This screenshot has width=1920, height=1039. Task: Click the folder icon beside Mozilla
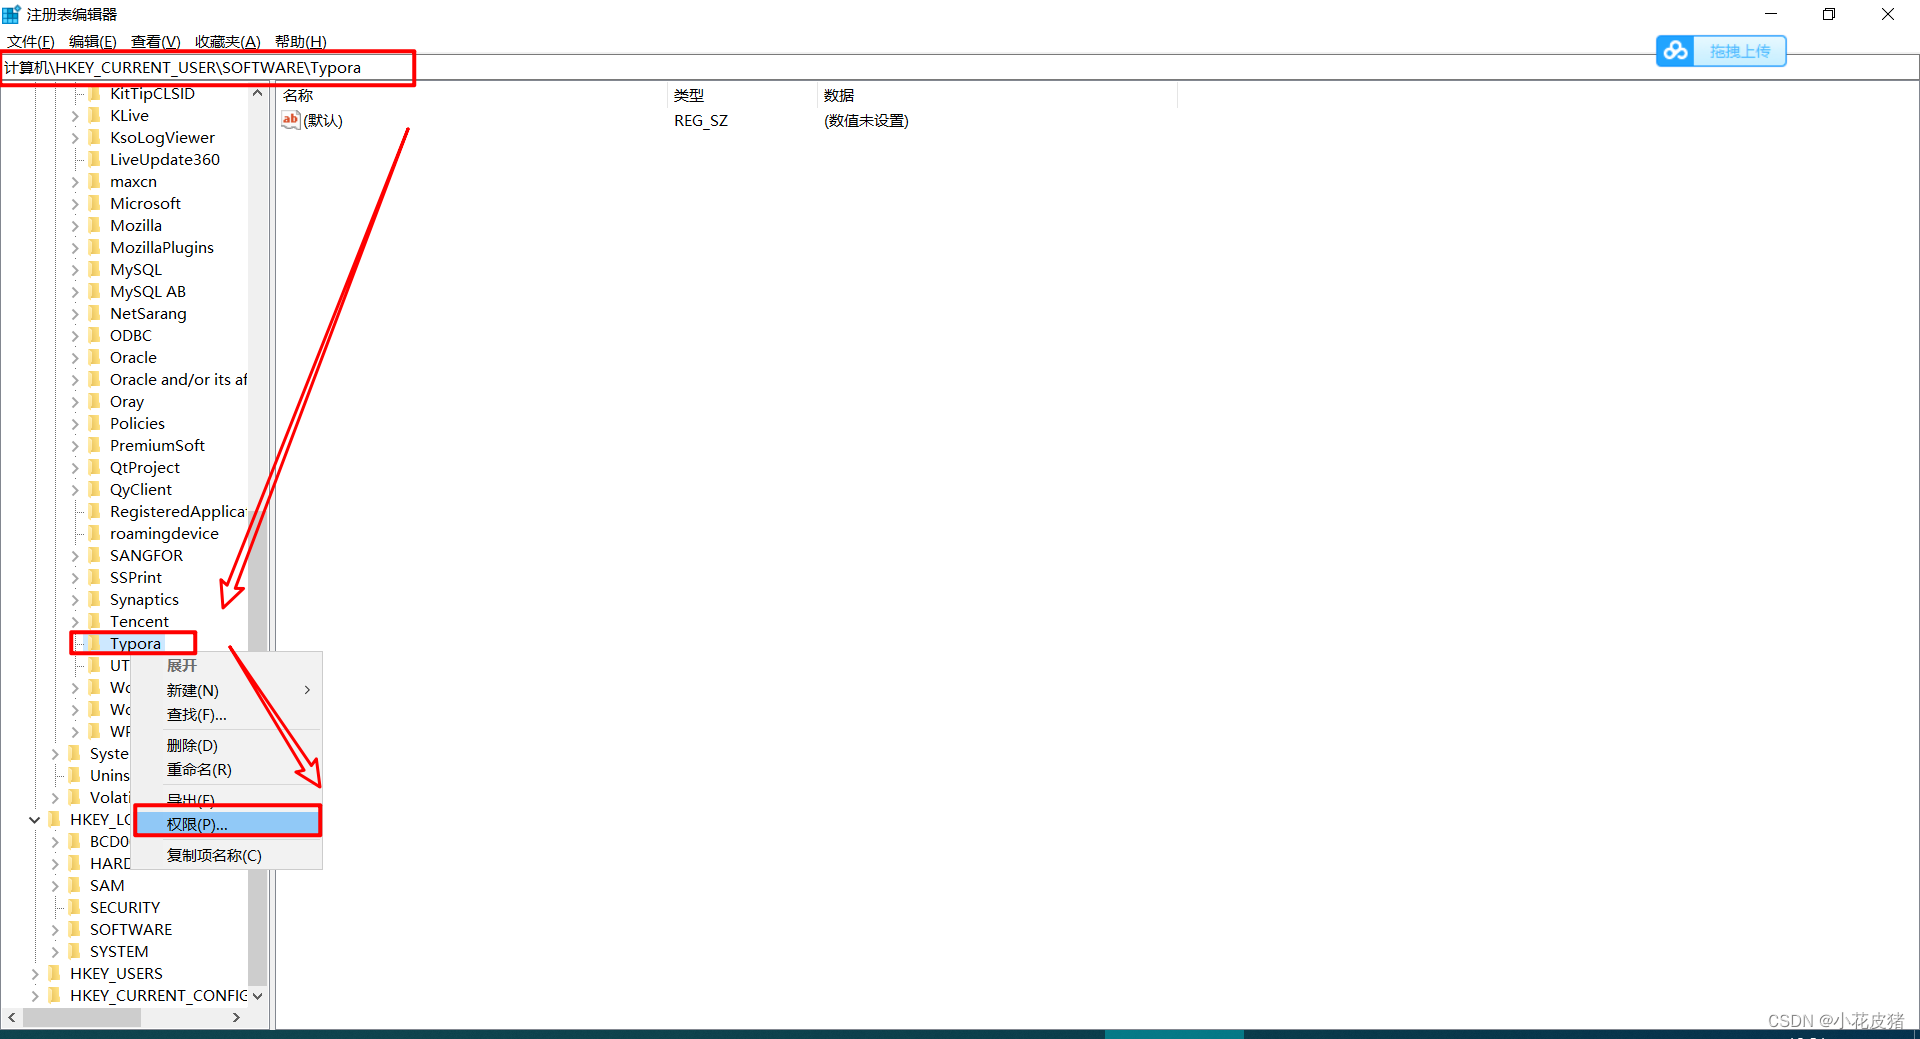(x=95, y=225)
